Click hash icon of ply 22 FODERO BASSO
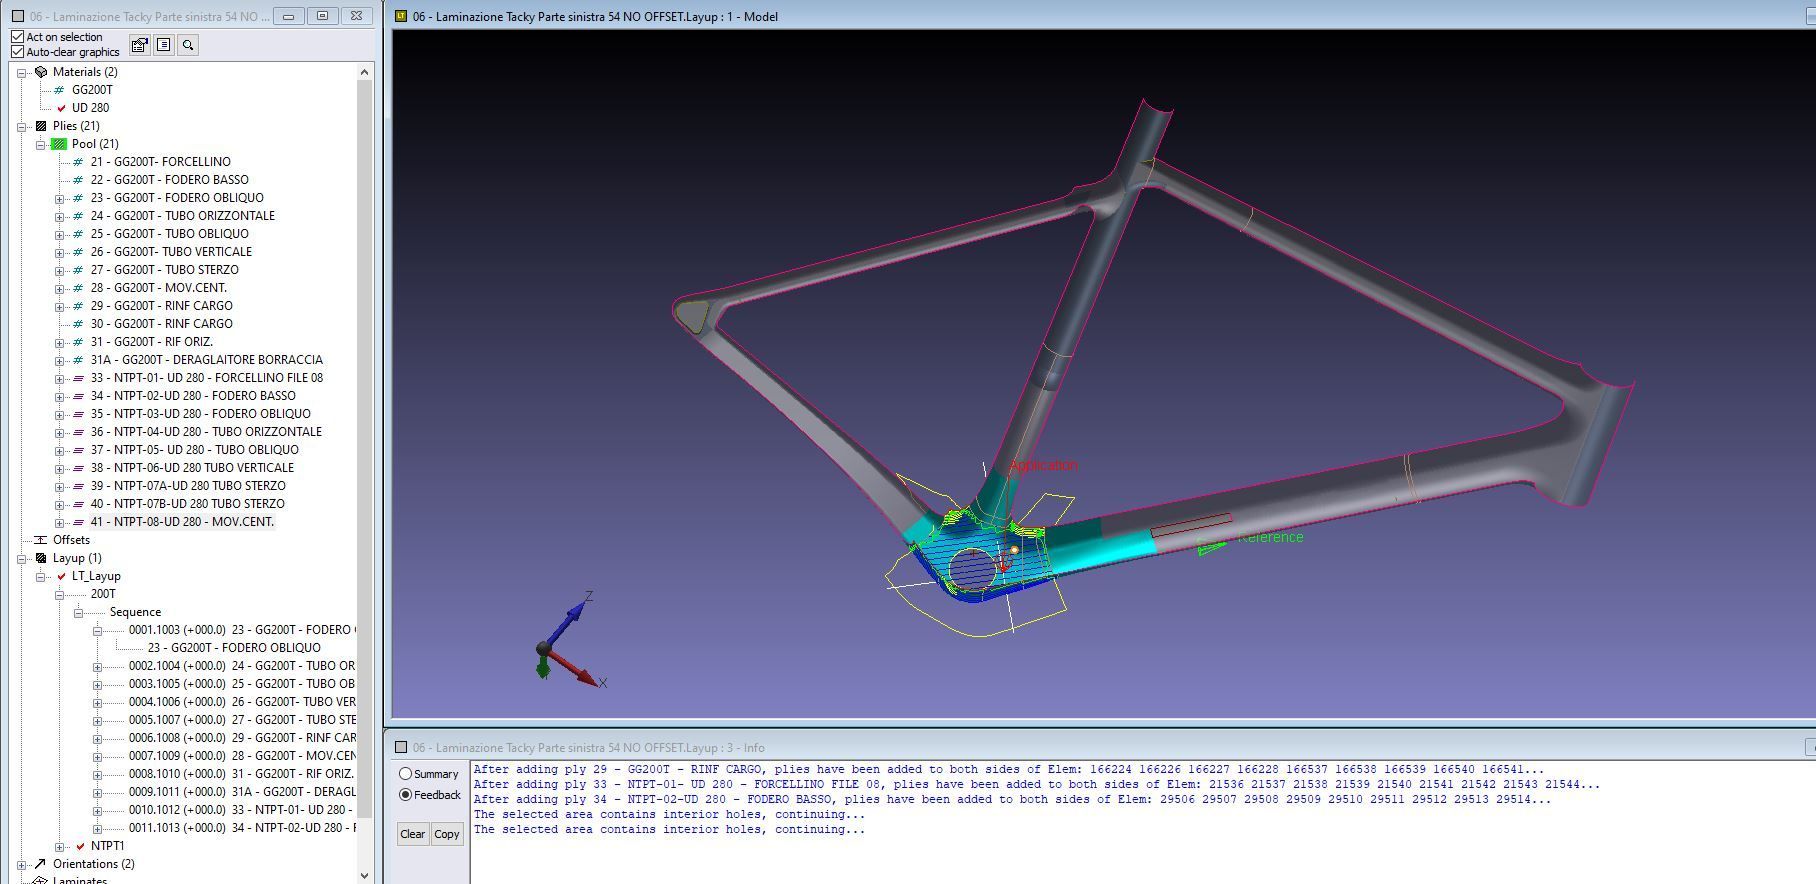 point(78,180)
